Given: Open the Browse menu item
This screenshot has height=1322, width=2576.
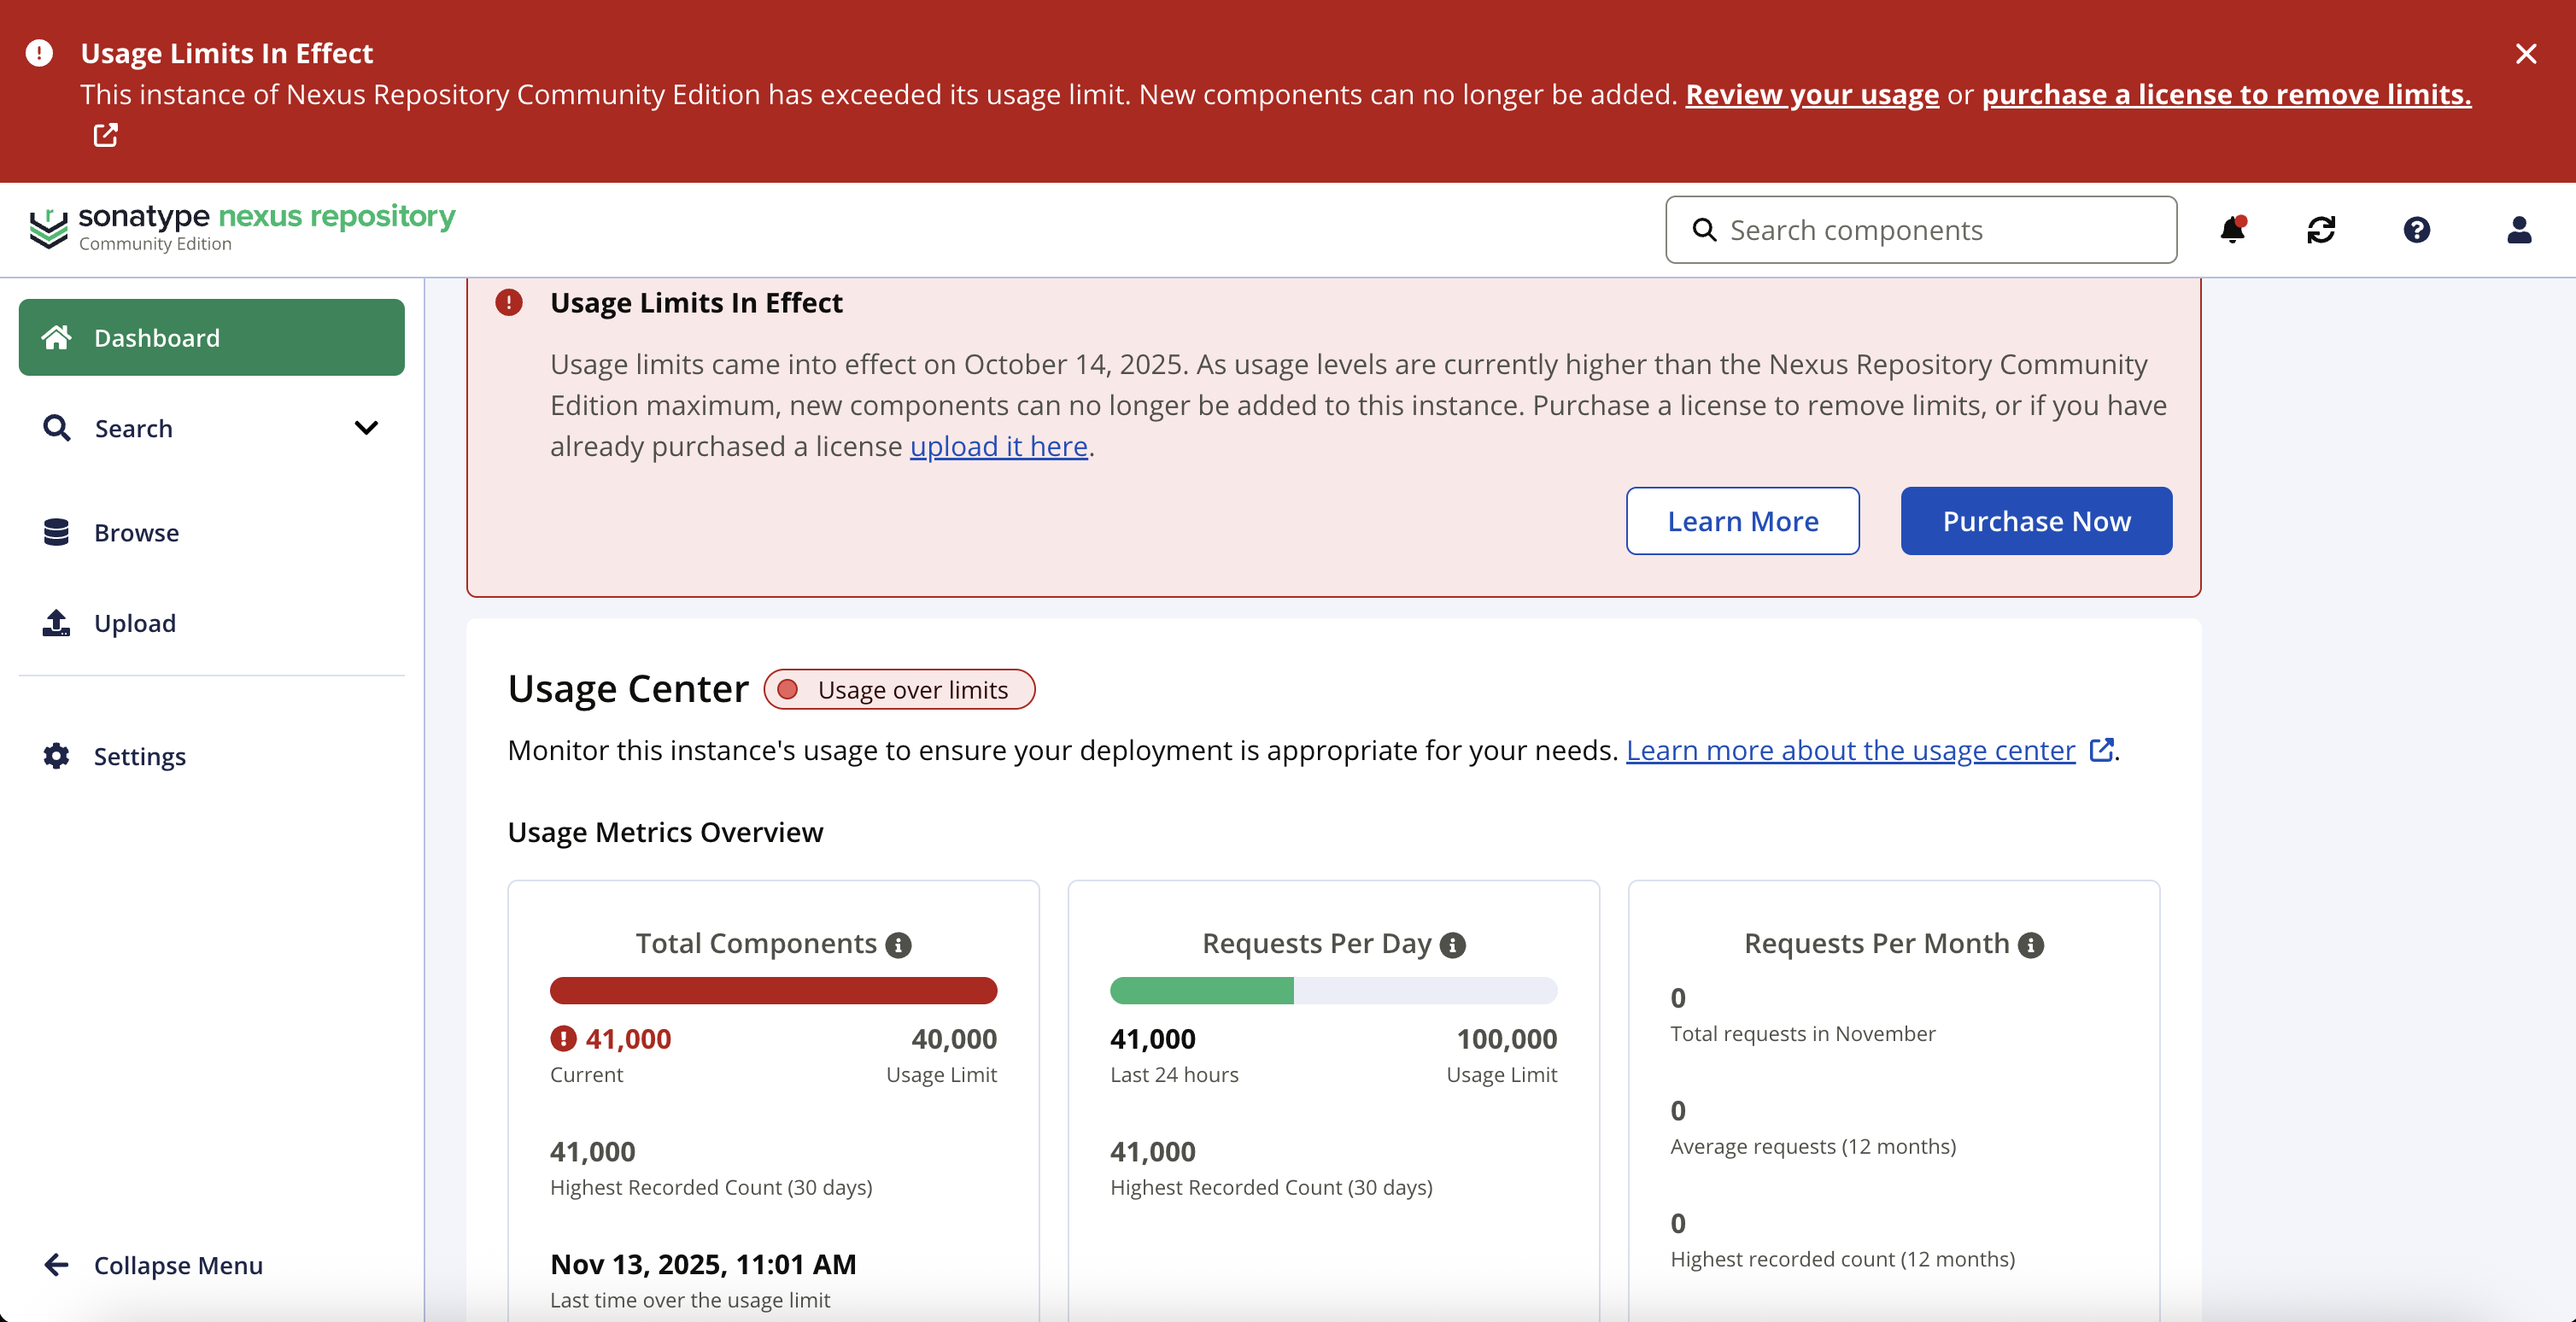Looking at the screenshot, I should (x=212, y=532).
